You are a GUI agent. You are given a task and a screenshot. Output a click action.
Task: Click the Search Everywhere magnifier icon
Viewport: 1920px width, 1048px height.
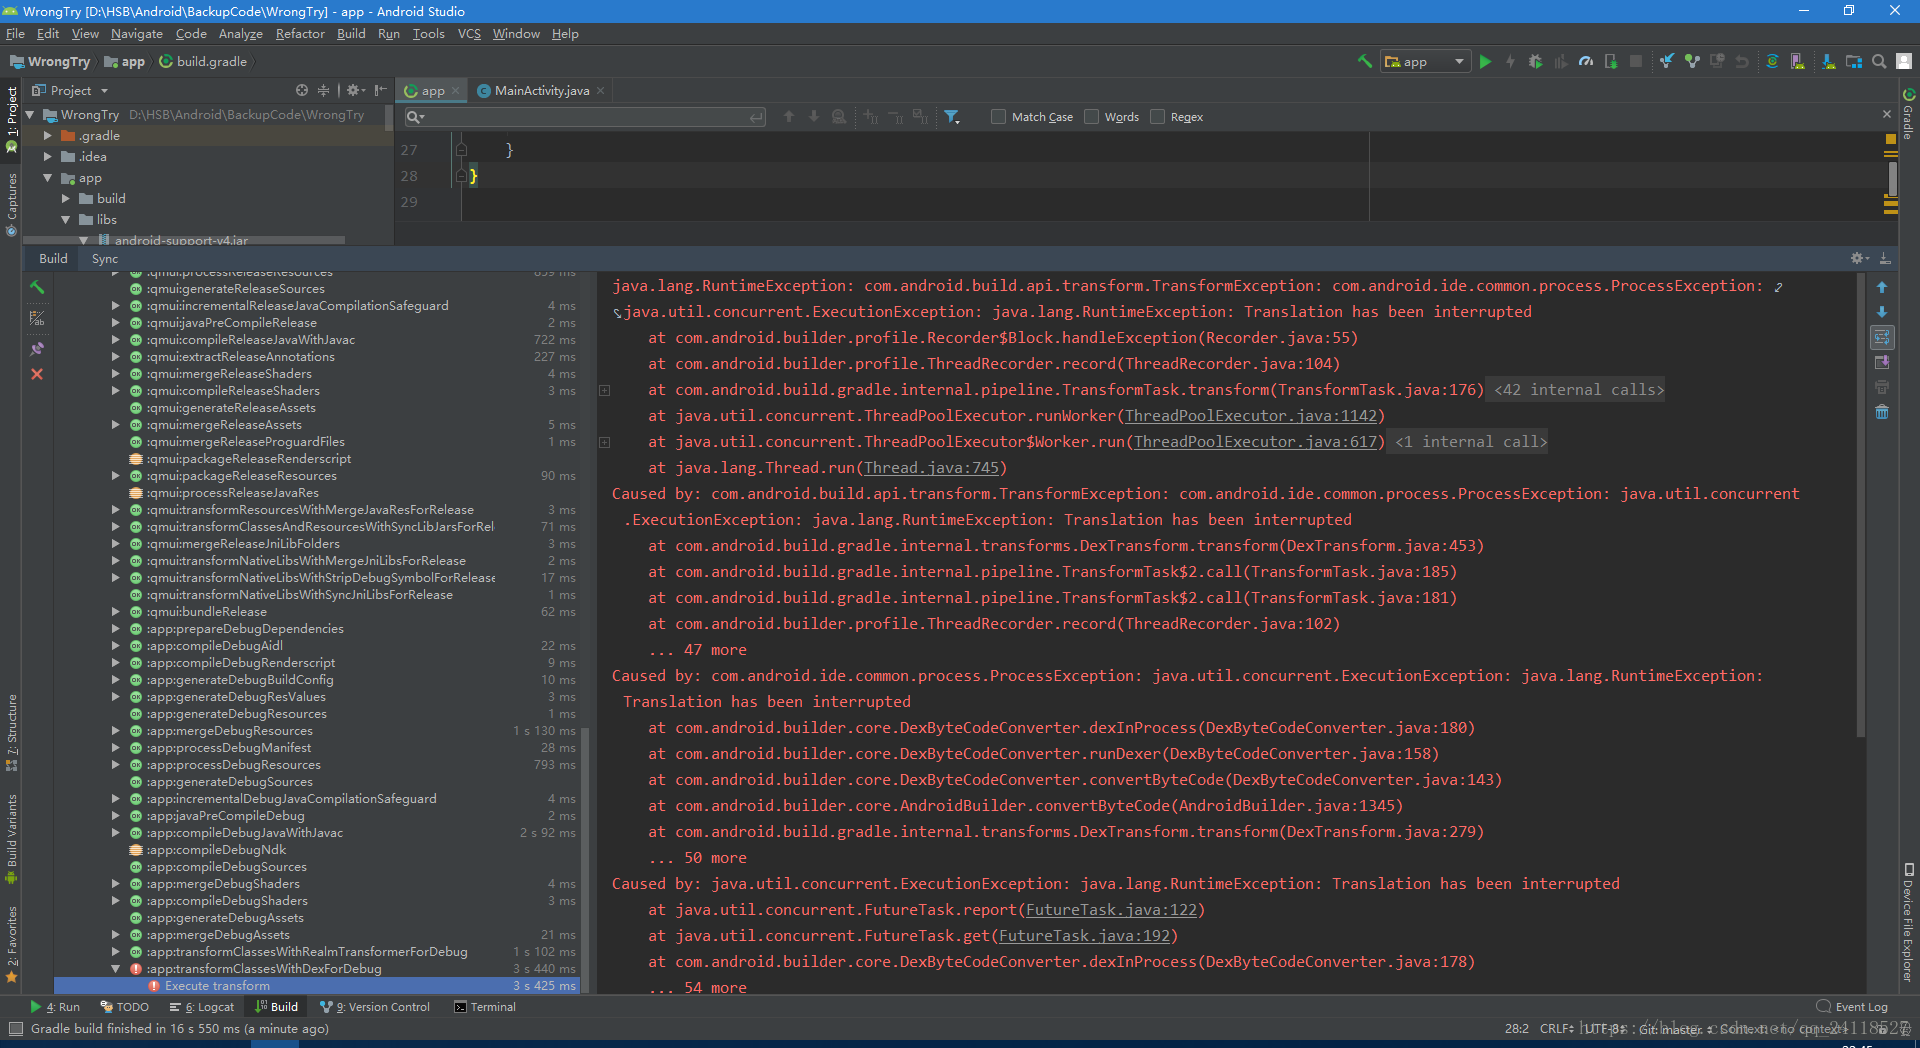click(x=1879, y=61)
